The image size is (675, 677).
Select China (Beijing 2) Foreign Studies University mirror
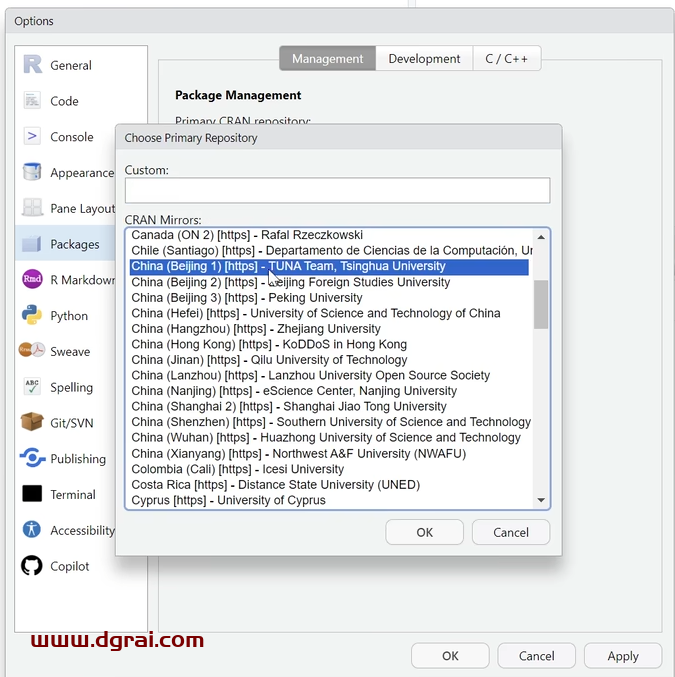pos(329,282)
